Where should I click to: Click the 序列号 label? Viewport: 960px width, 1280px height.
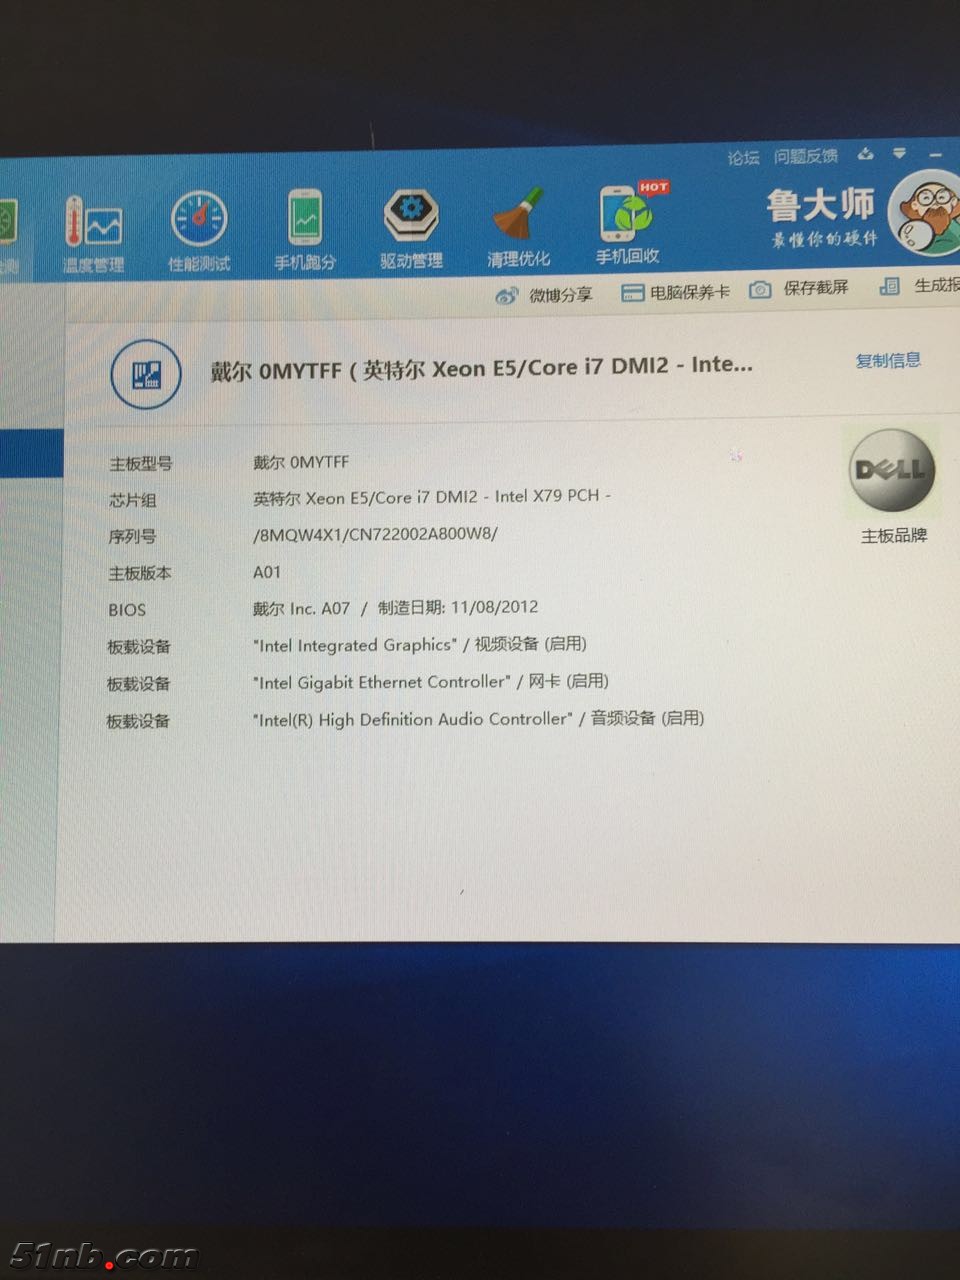pos(133,537)
